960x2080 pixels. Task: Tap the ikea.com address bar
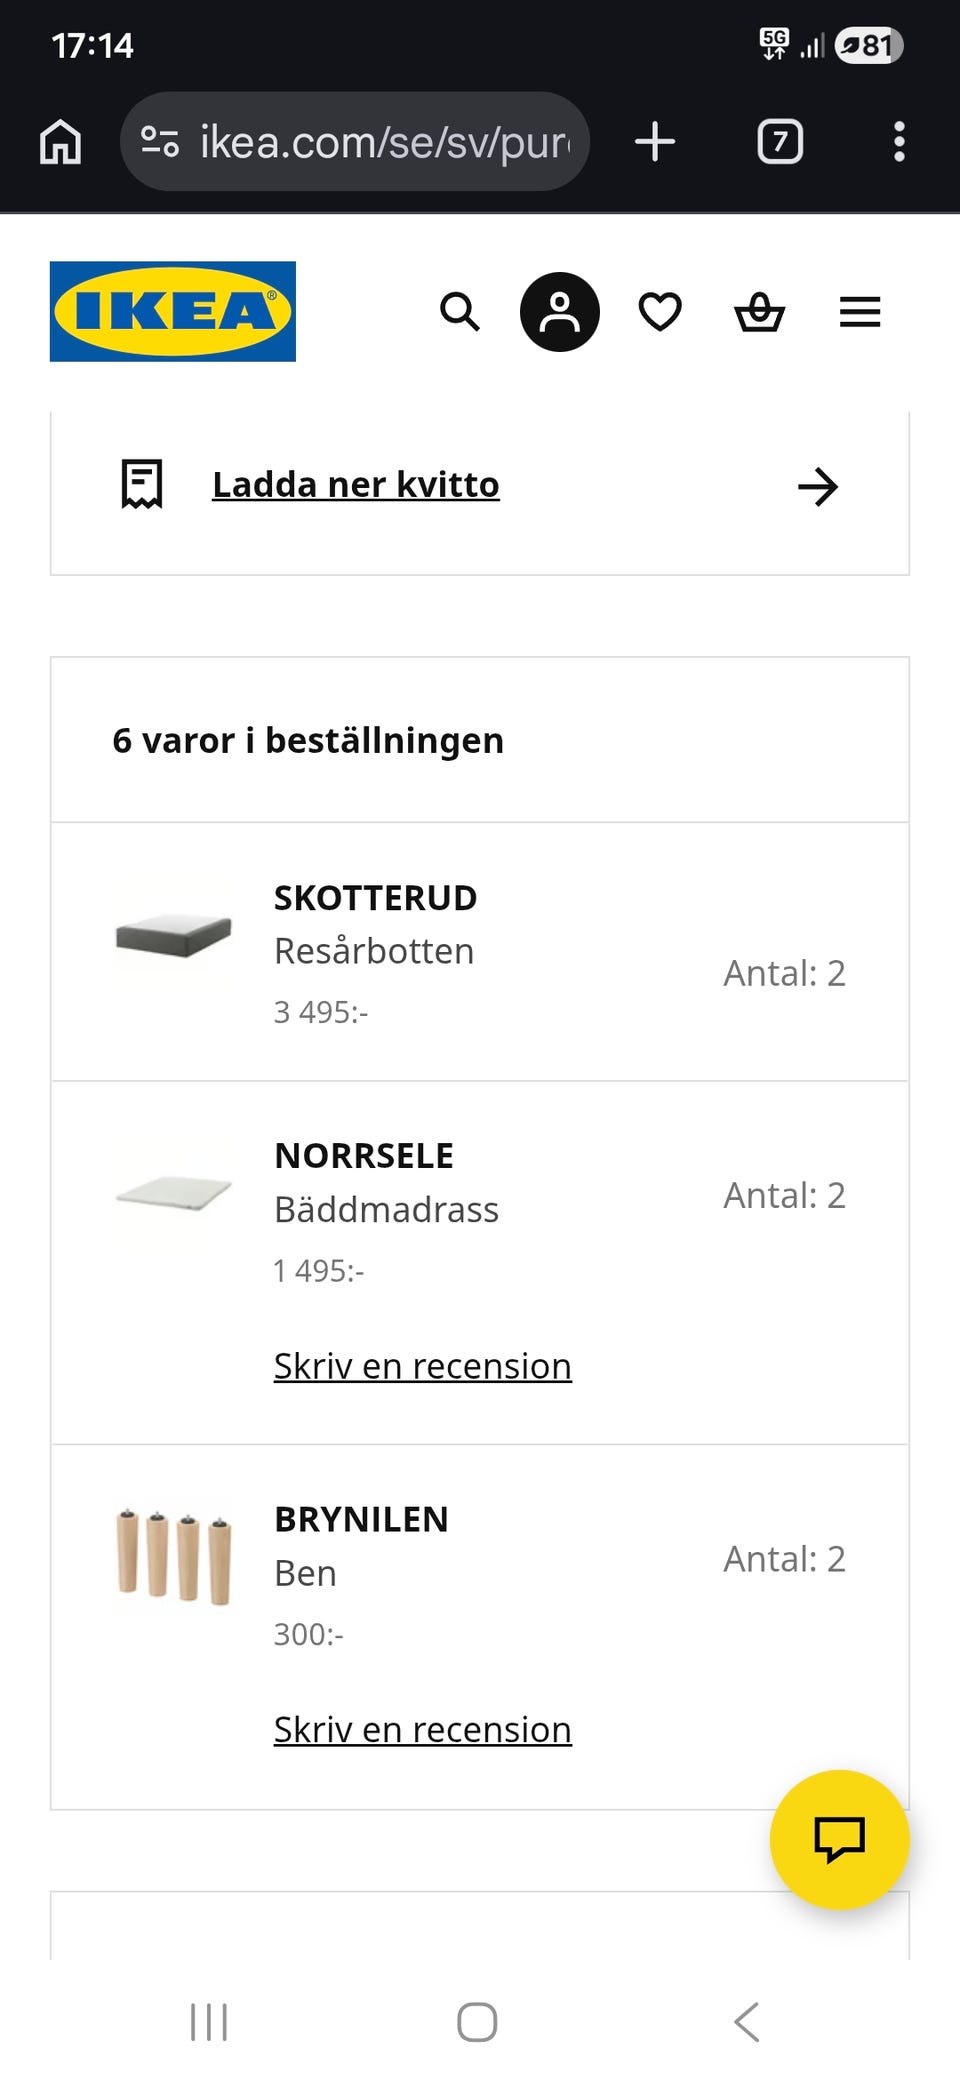385,142
